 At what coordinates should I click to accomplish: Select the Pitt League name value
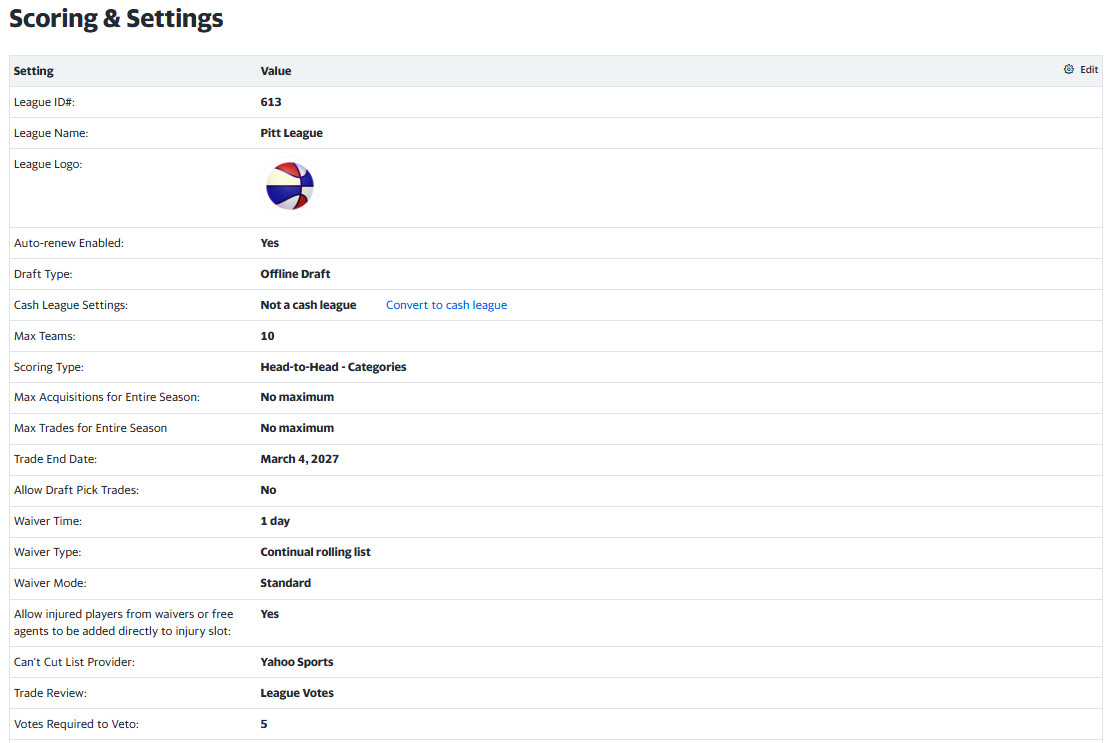tap(291, 133)
